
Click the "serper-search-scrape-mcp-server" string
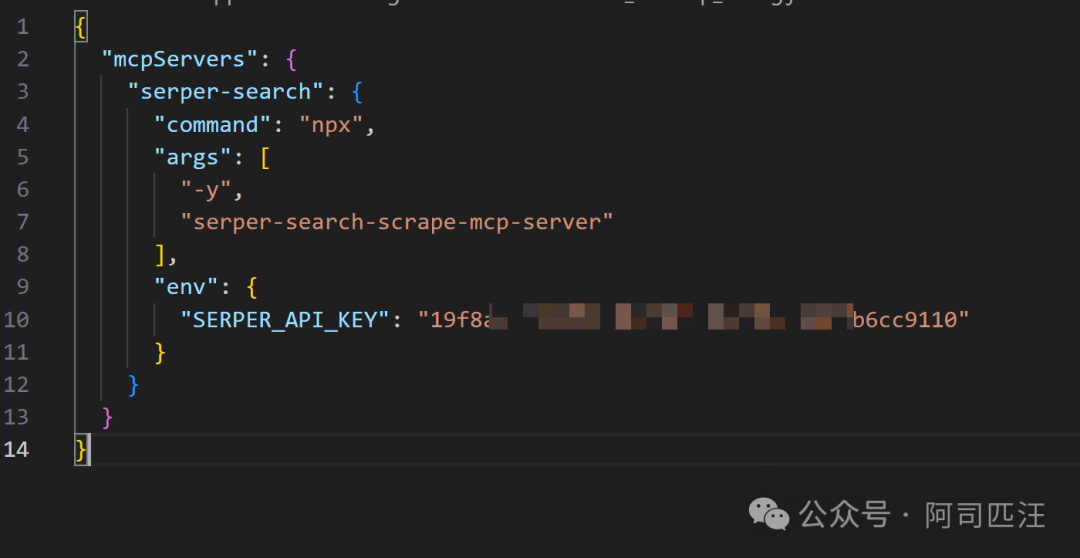click(x=397, y=222)
